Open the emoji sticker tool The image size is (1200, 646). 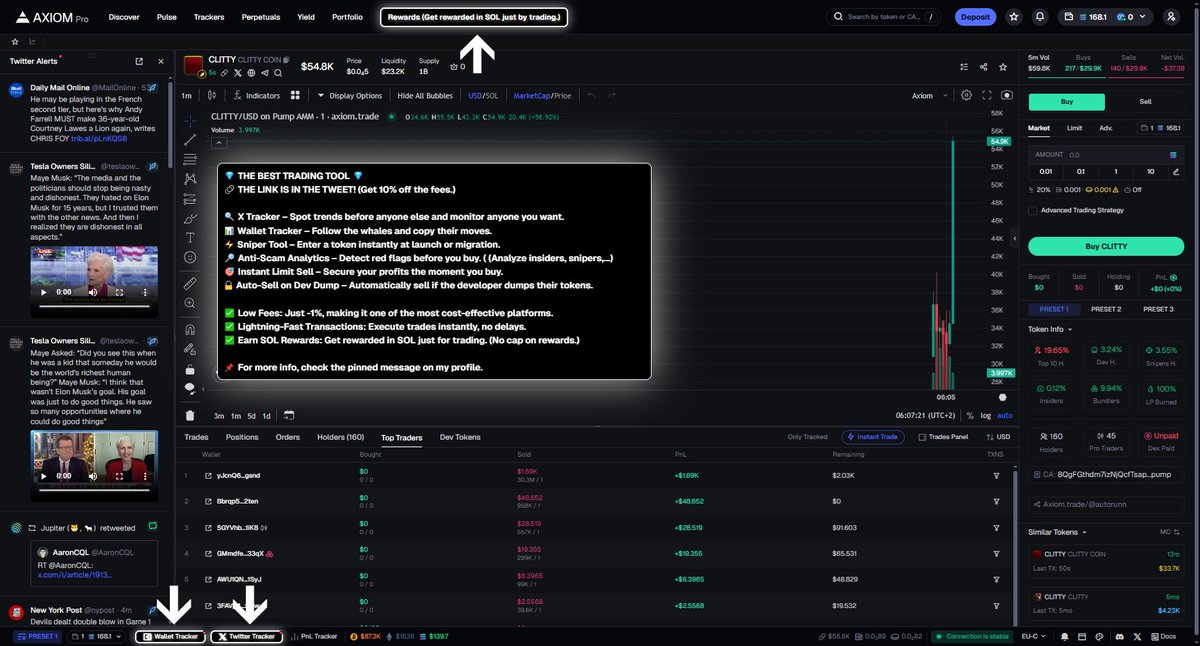coord(190,257)
